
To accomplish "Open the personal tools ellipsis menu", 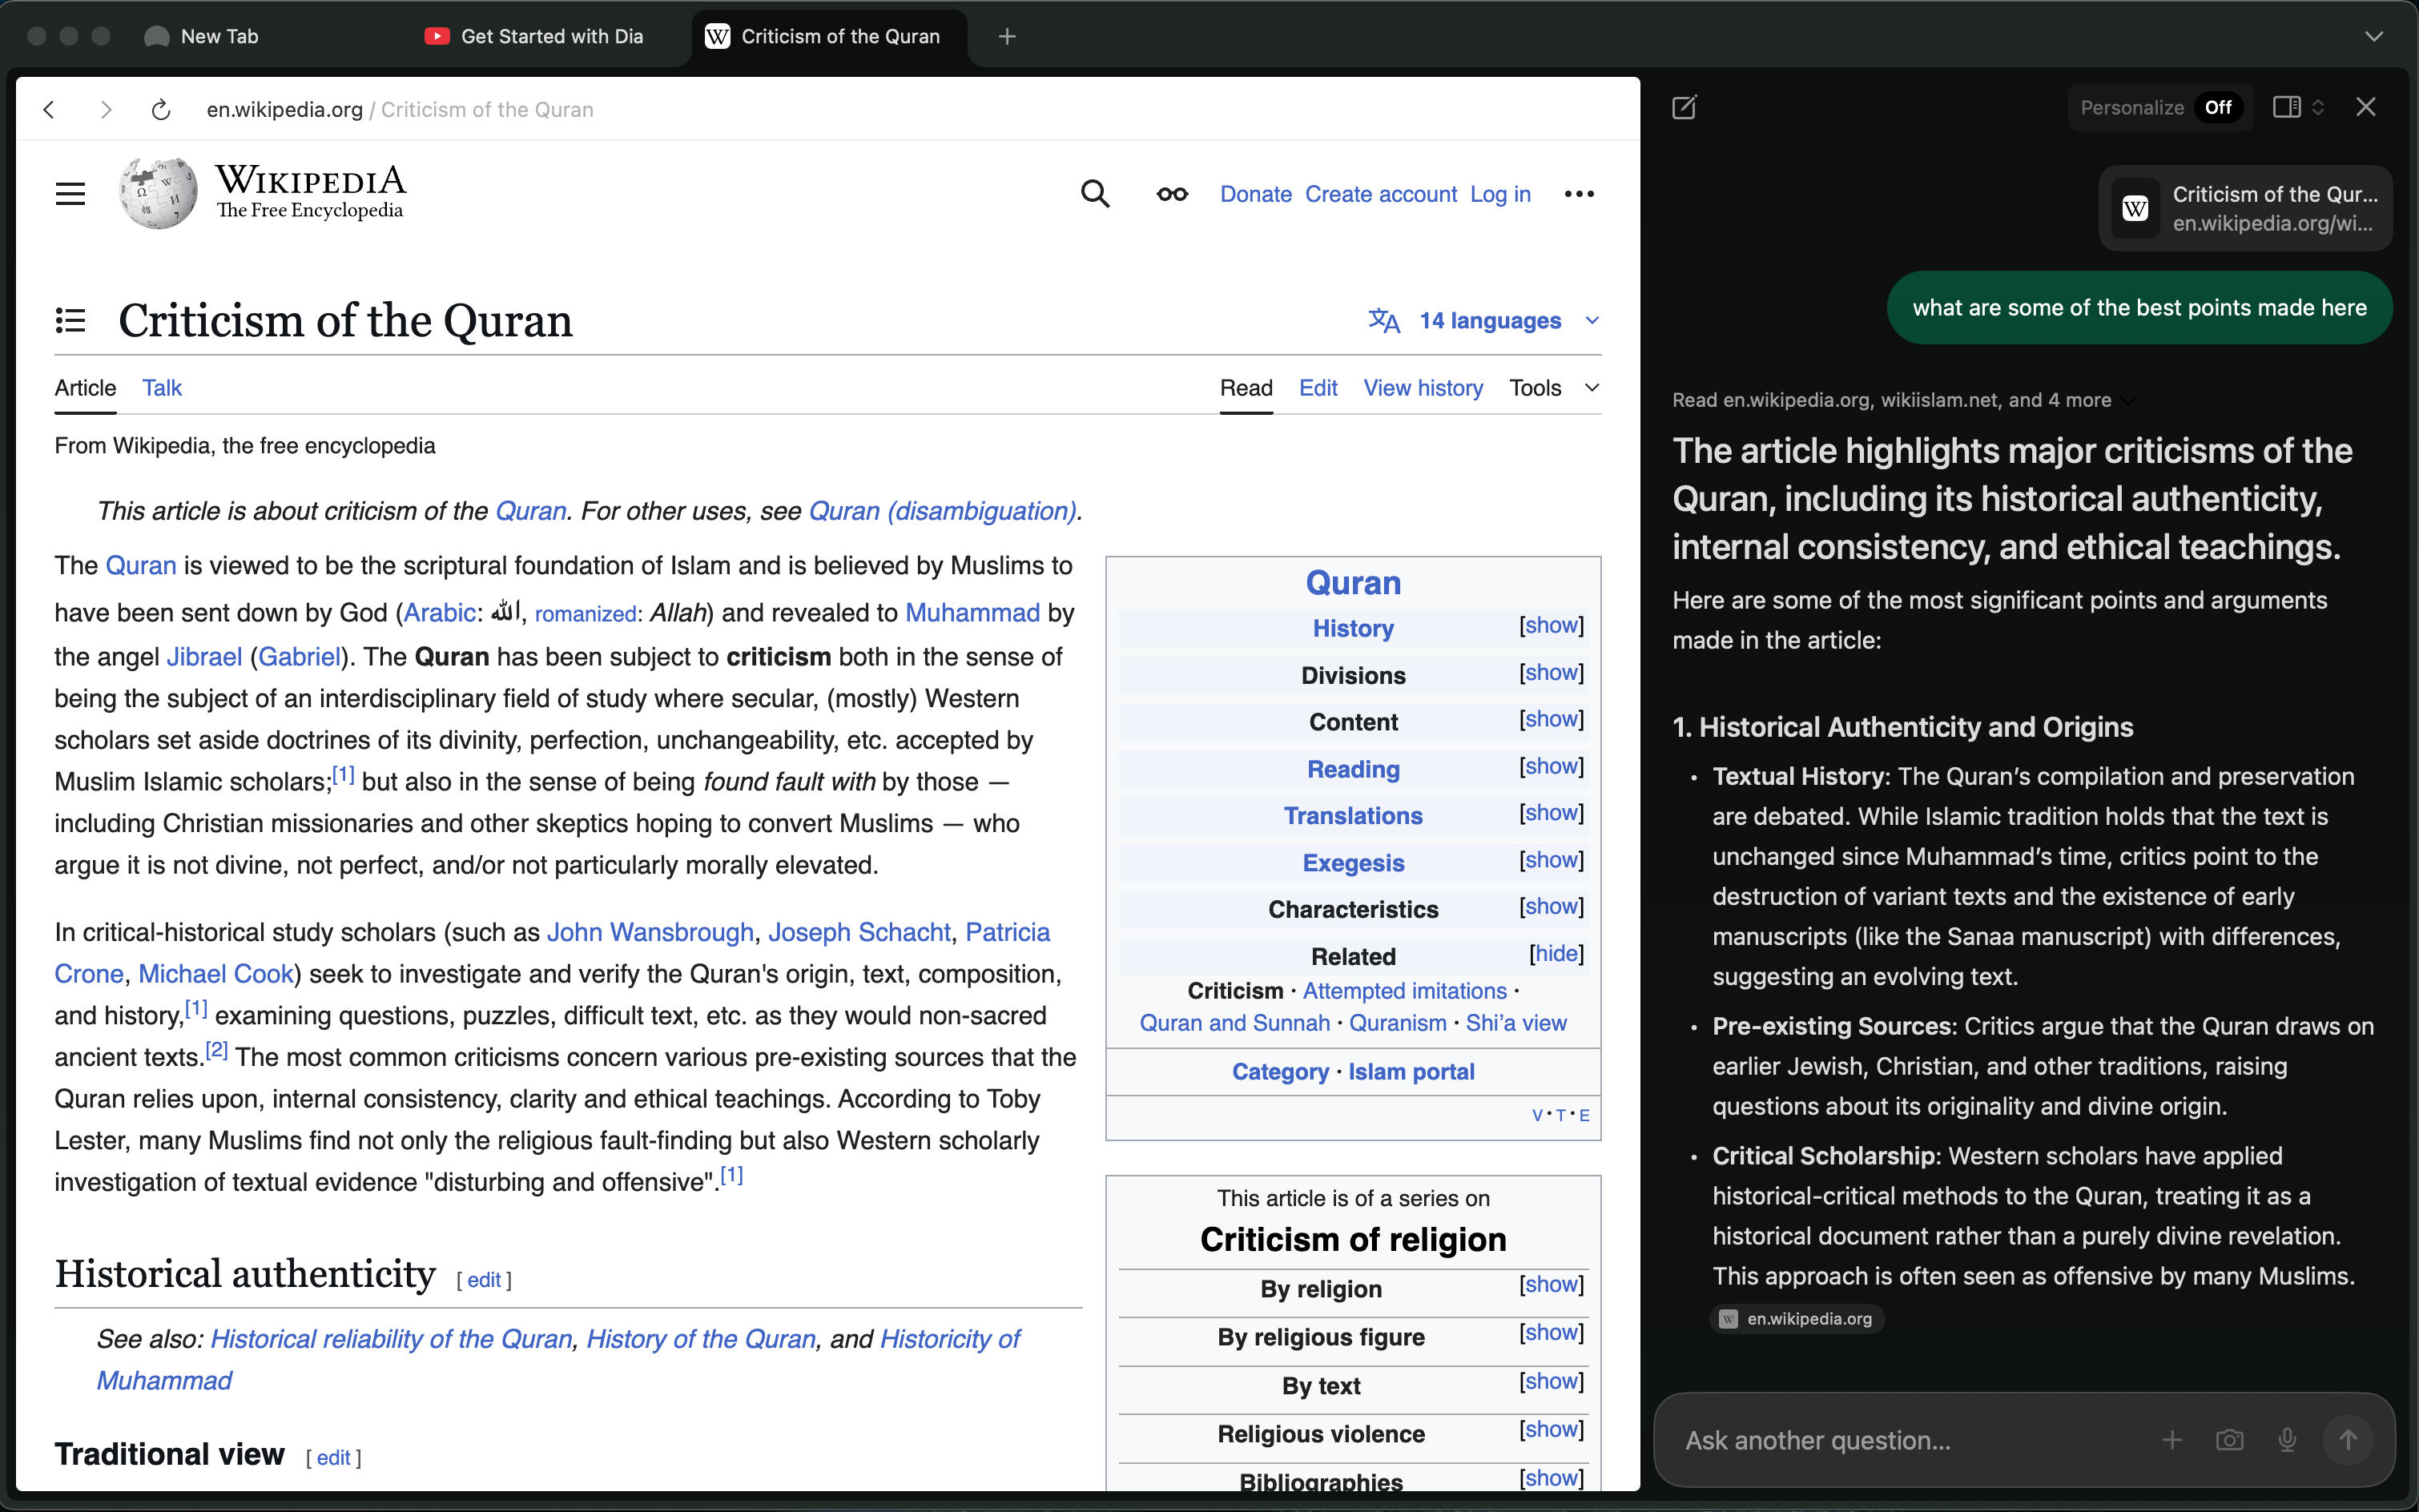I will pos(1579,194).
